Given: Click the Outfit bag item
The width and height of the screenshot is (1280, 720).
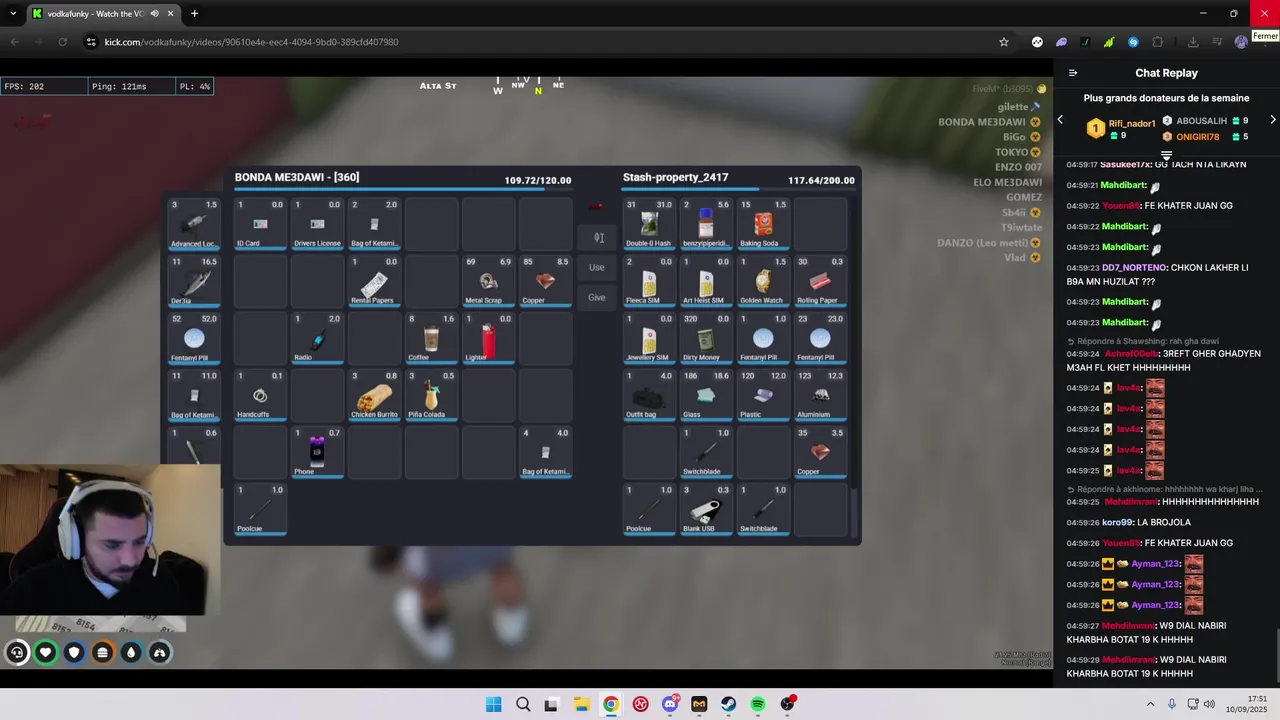Looking at the screenshot, I should click(x=649, y=394).
